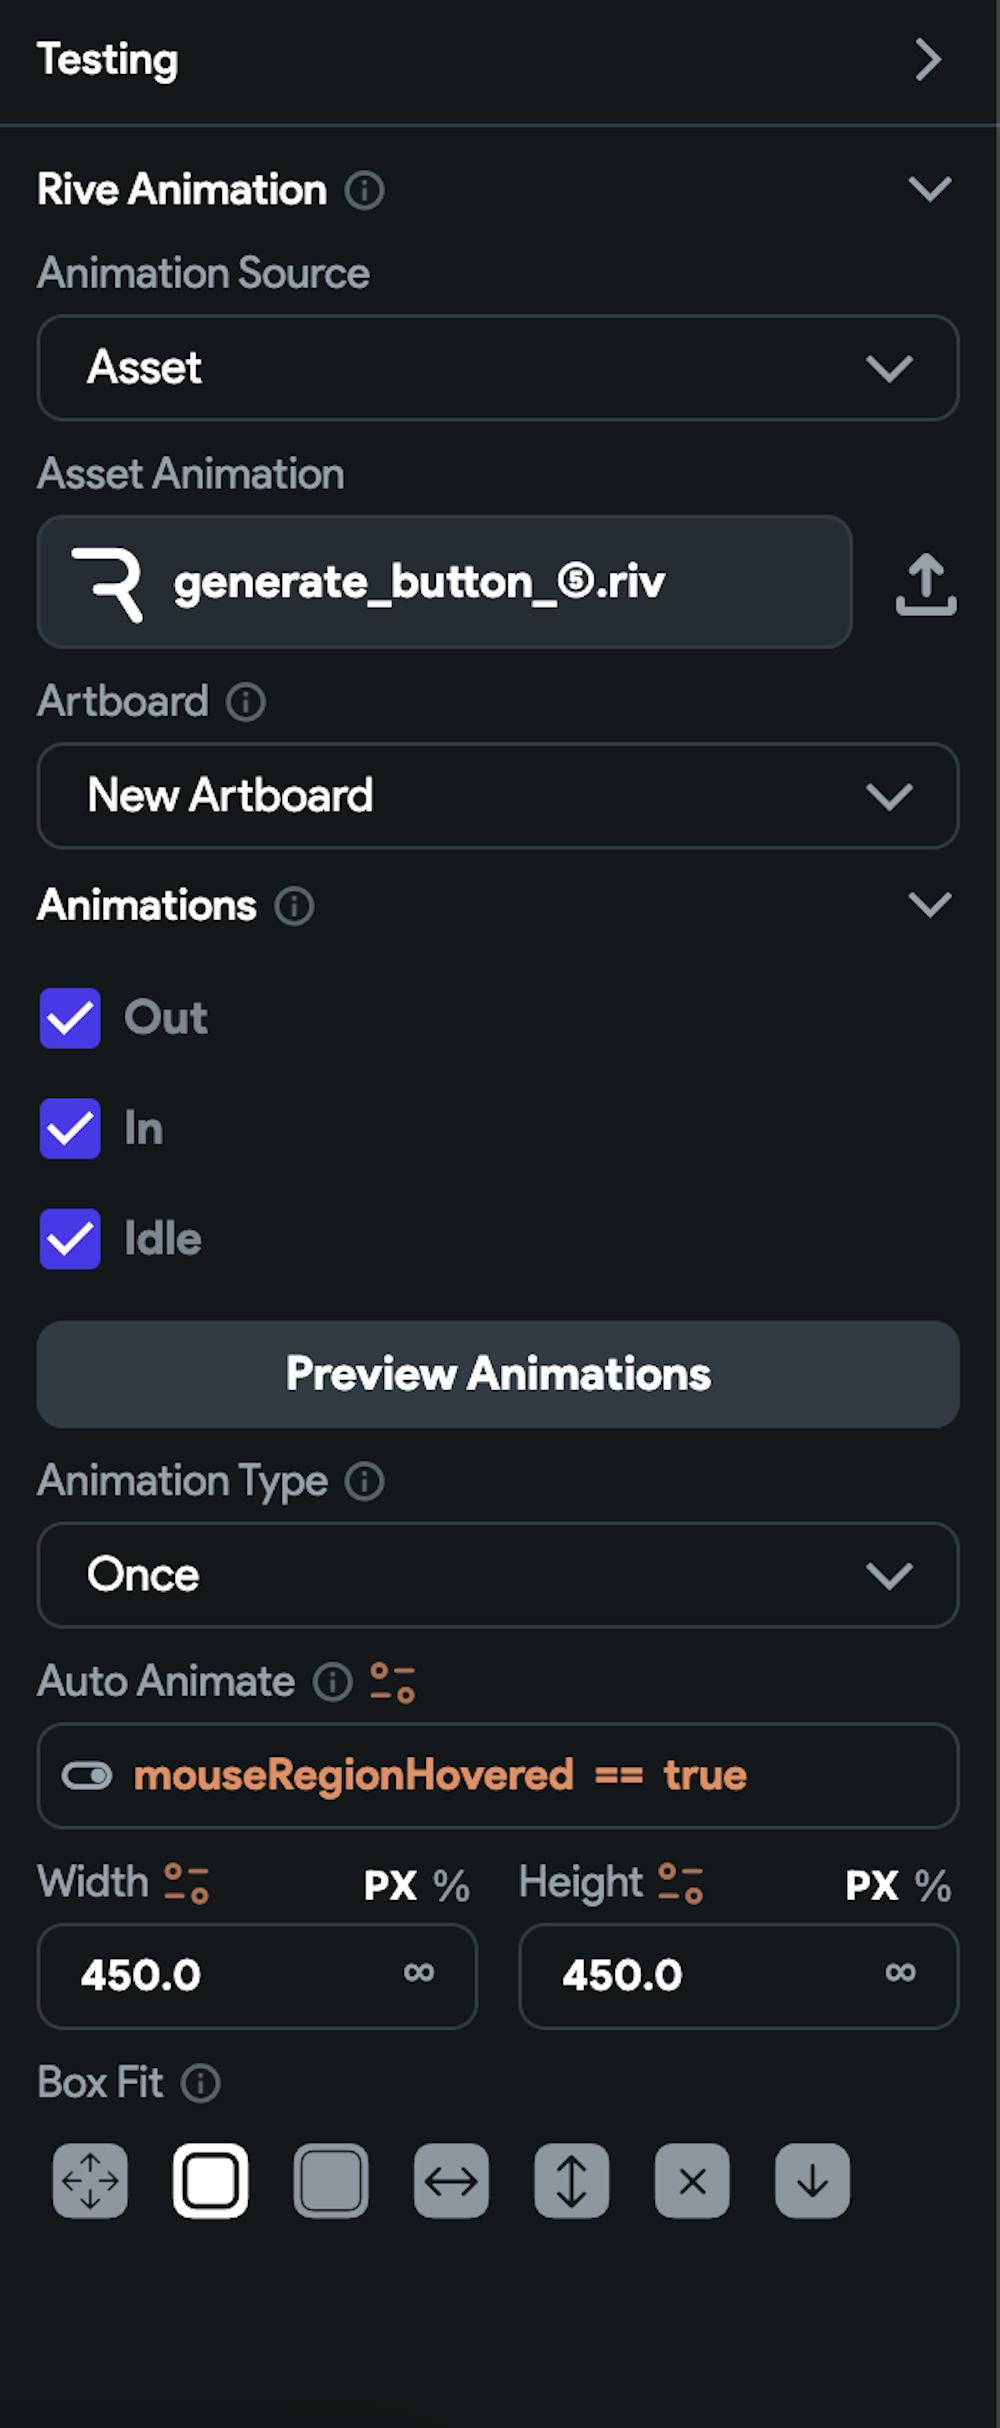Click the Preview Animations button
1000x2428 pixels.
[x=498, y=1374]
